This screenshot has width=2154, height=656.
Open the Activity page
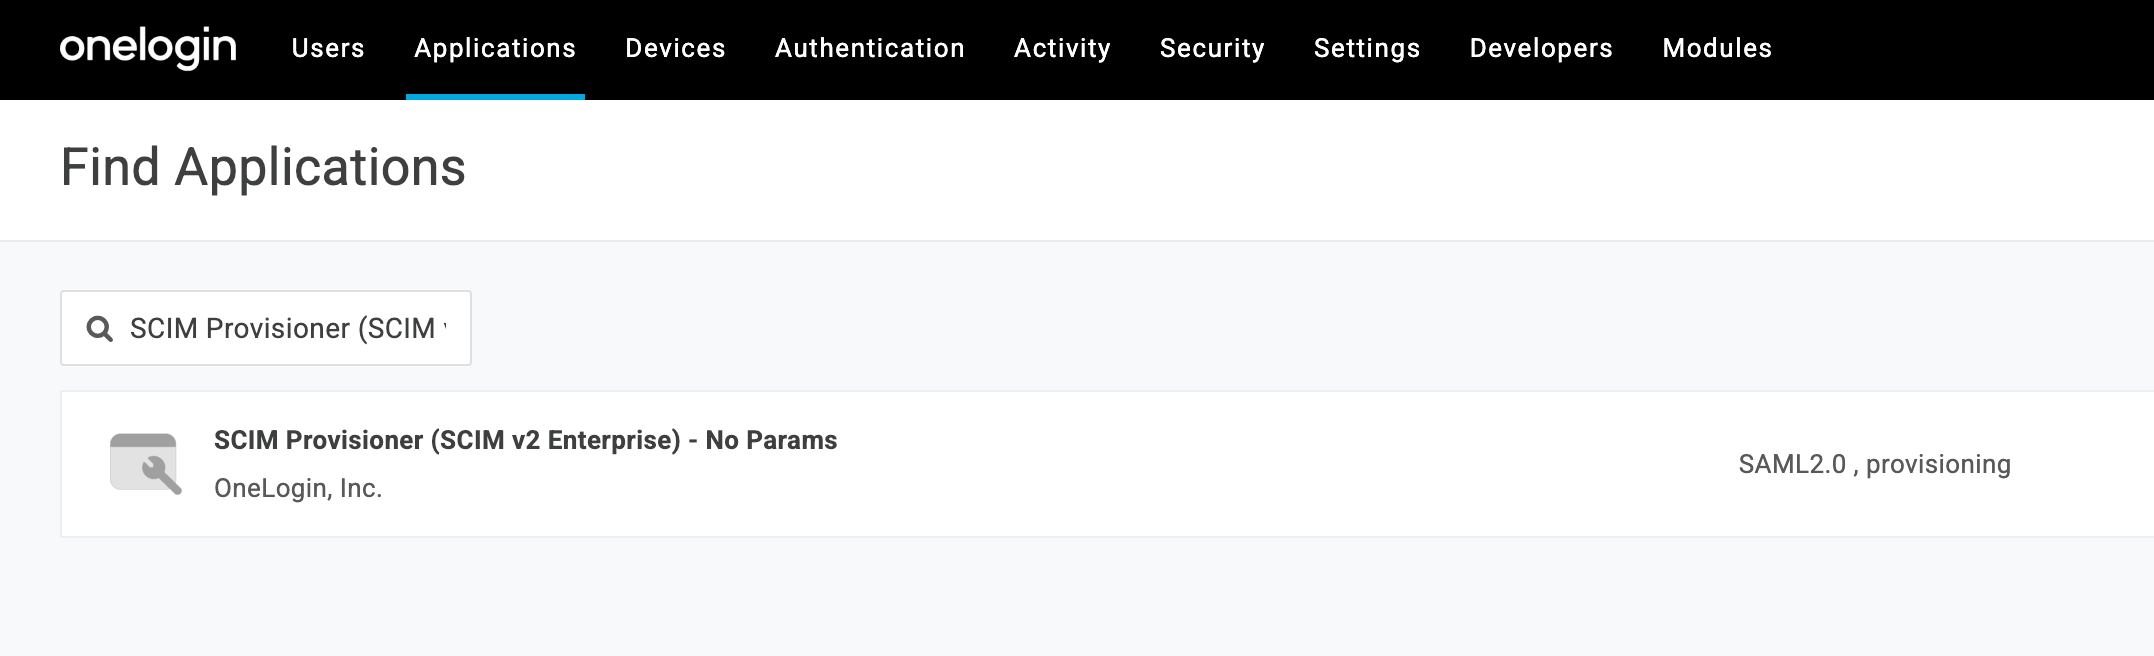(x=1061, y=47)
